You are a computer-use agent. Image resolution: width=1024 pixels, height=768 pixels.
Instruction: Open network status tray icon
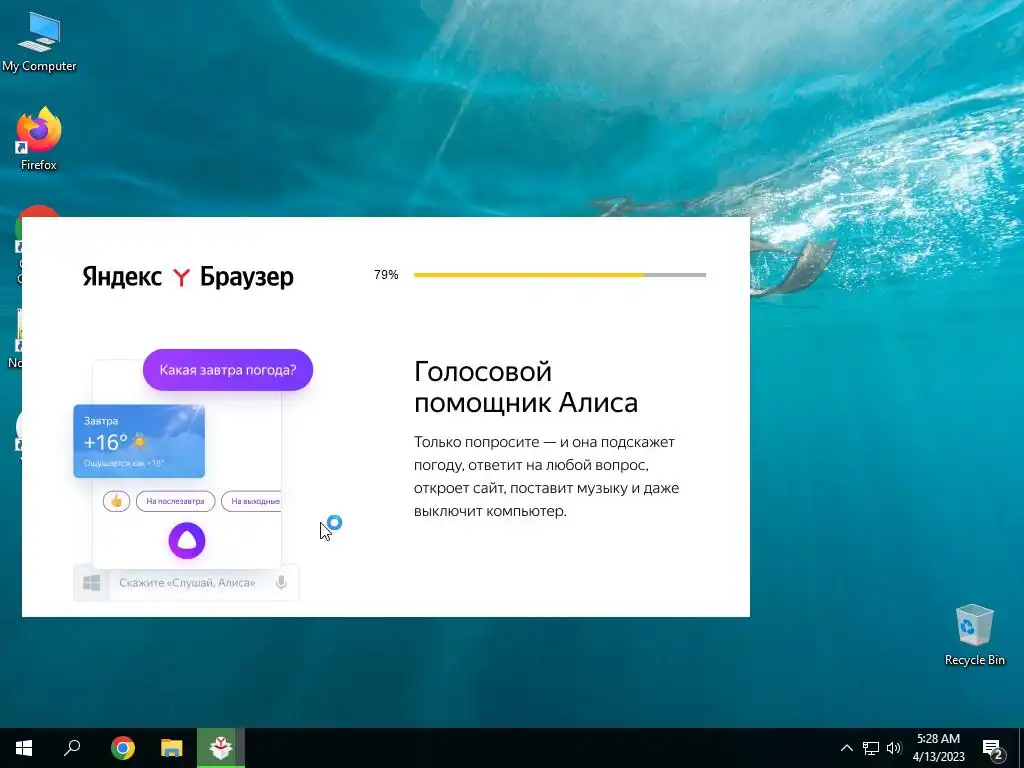(x=871, y=748)
